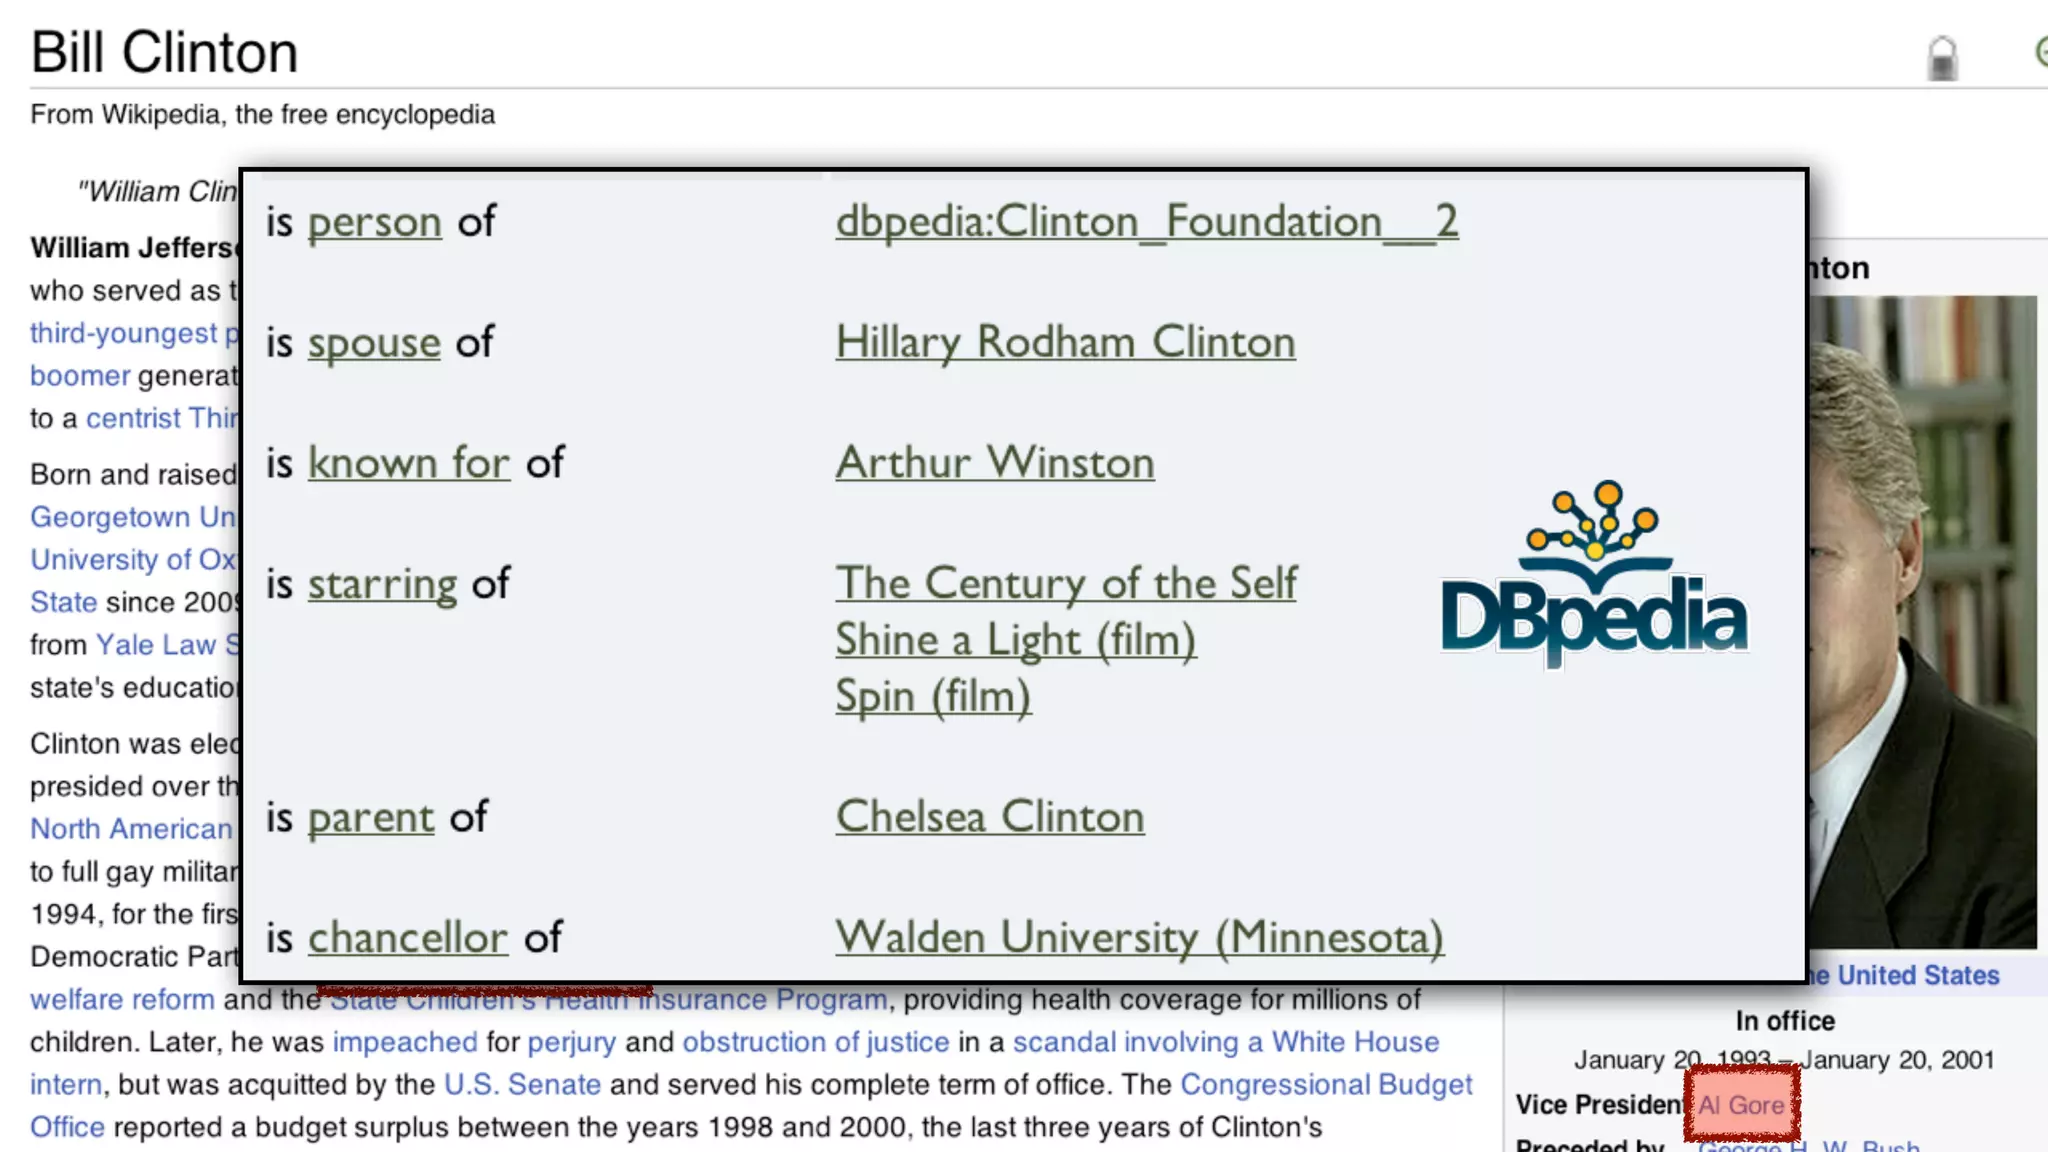2048x1152 pixels.
Task: Click the 'obstruction of justice' link
Action: tap(815, 1042)
